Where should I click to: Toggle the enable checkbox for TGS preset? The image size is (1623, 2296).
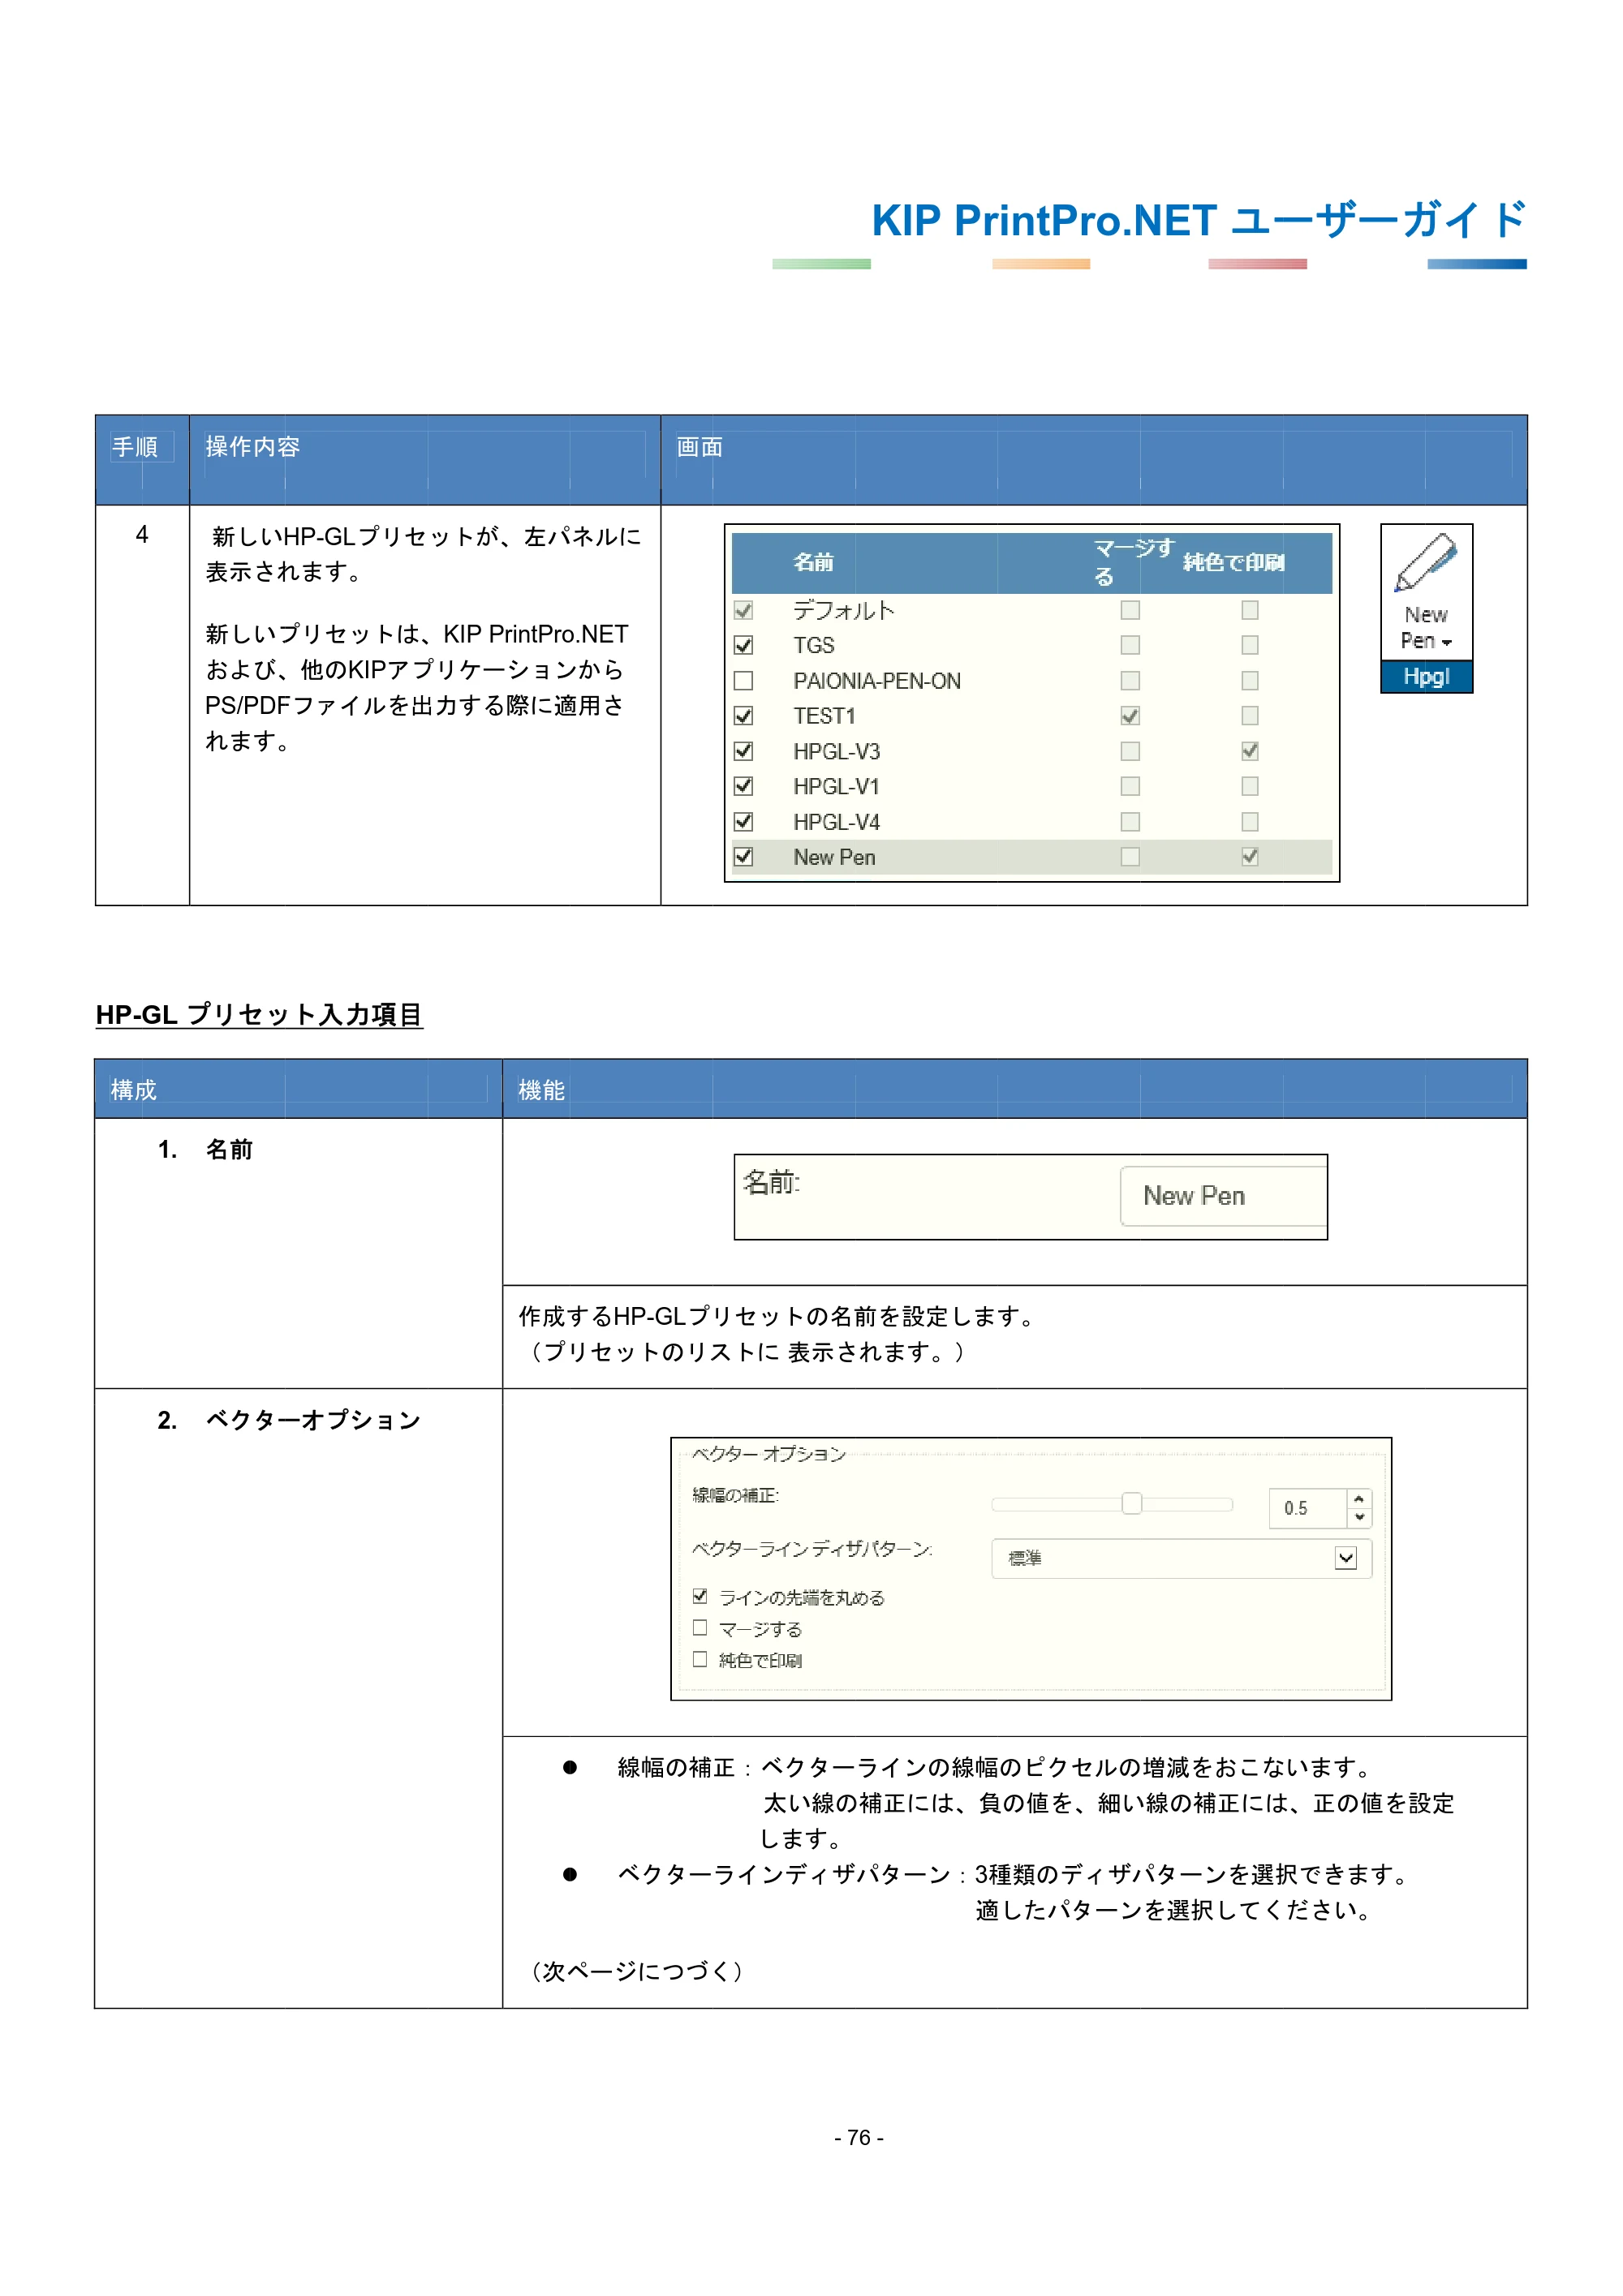click(x=743, y=645)
